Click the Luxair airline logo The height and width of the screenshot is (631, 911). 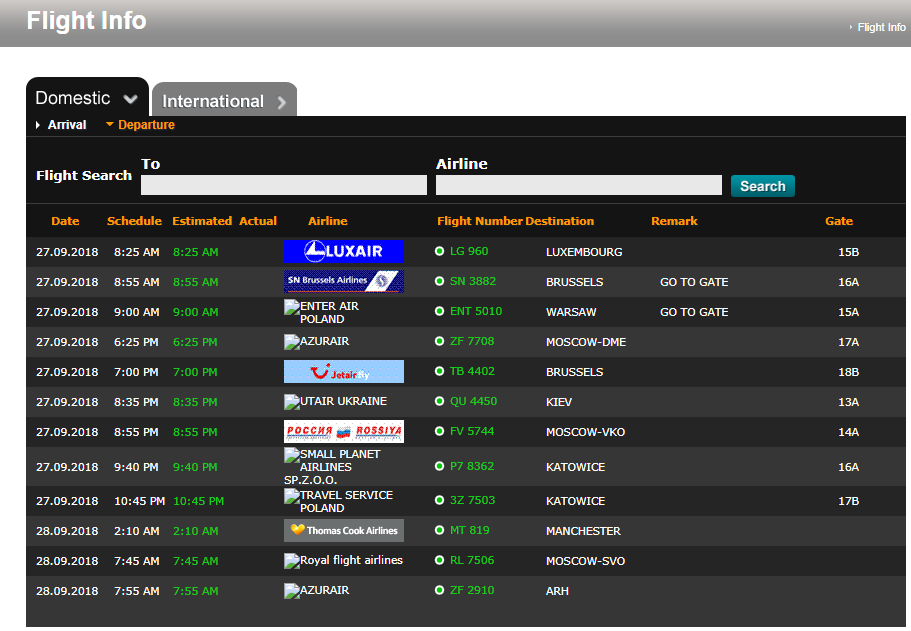click(x=343, y=252)
